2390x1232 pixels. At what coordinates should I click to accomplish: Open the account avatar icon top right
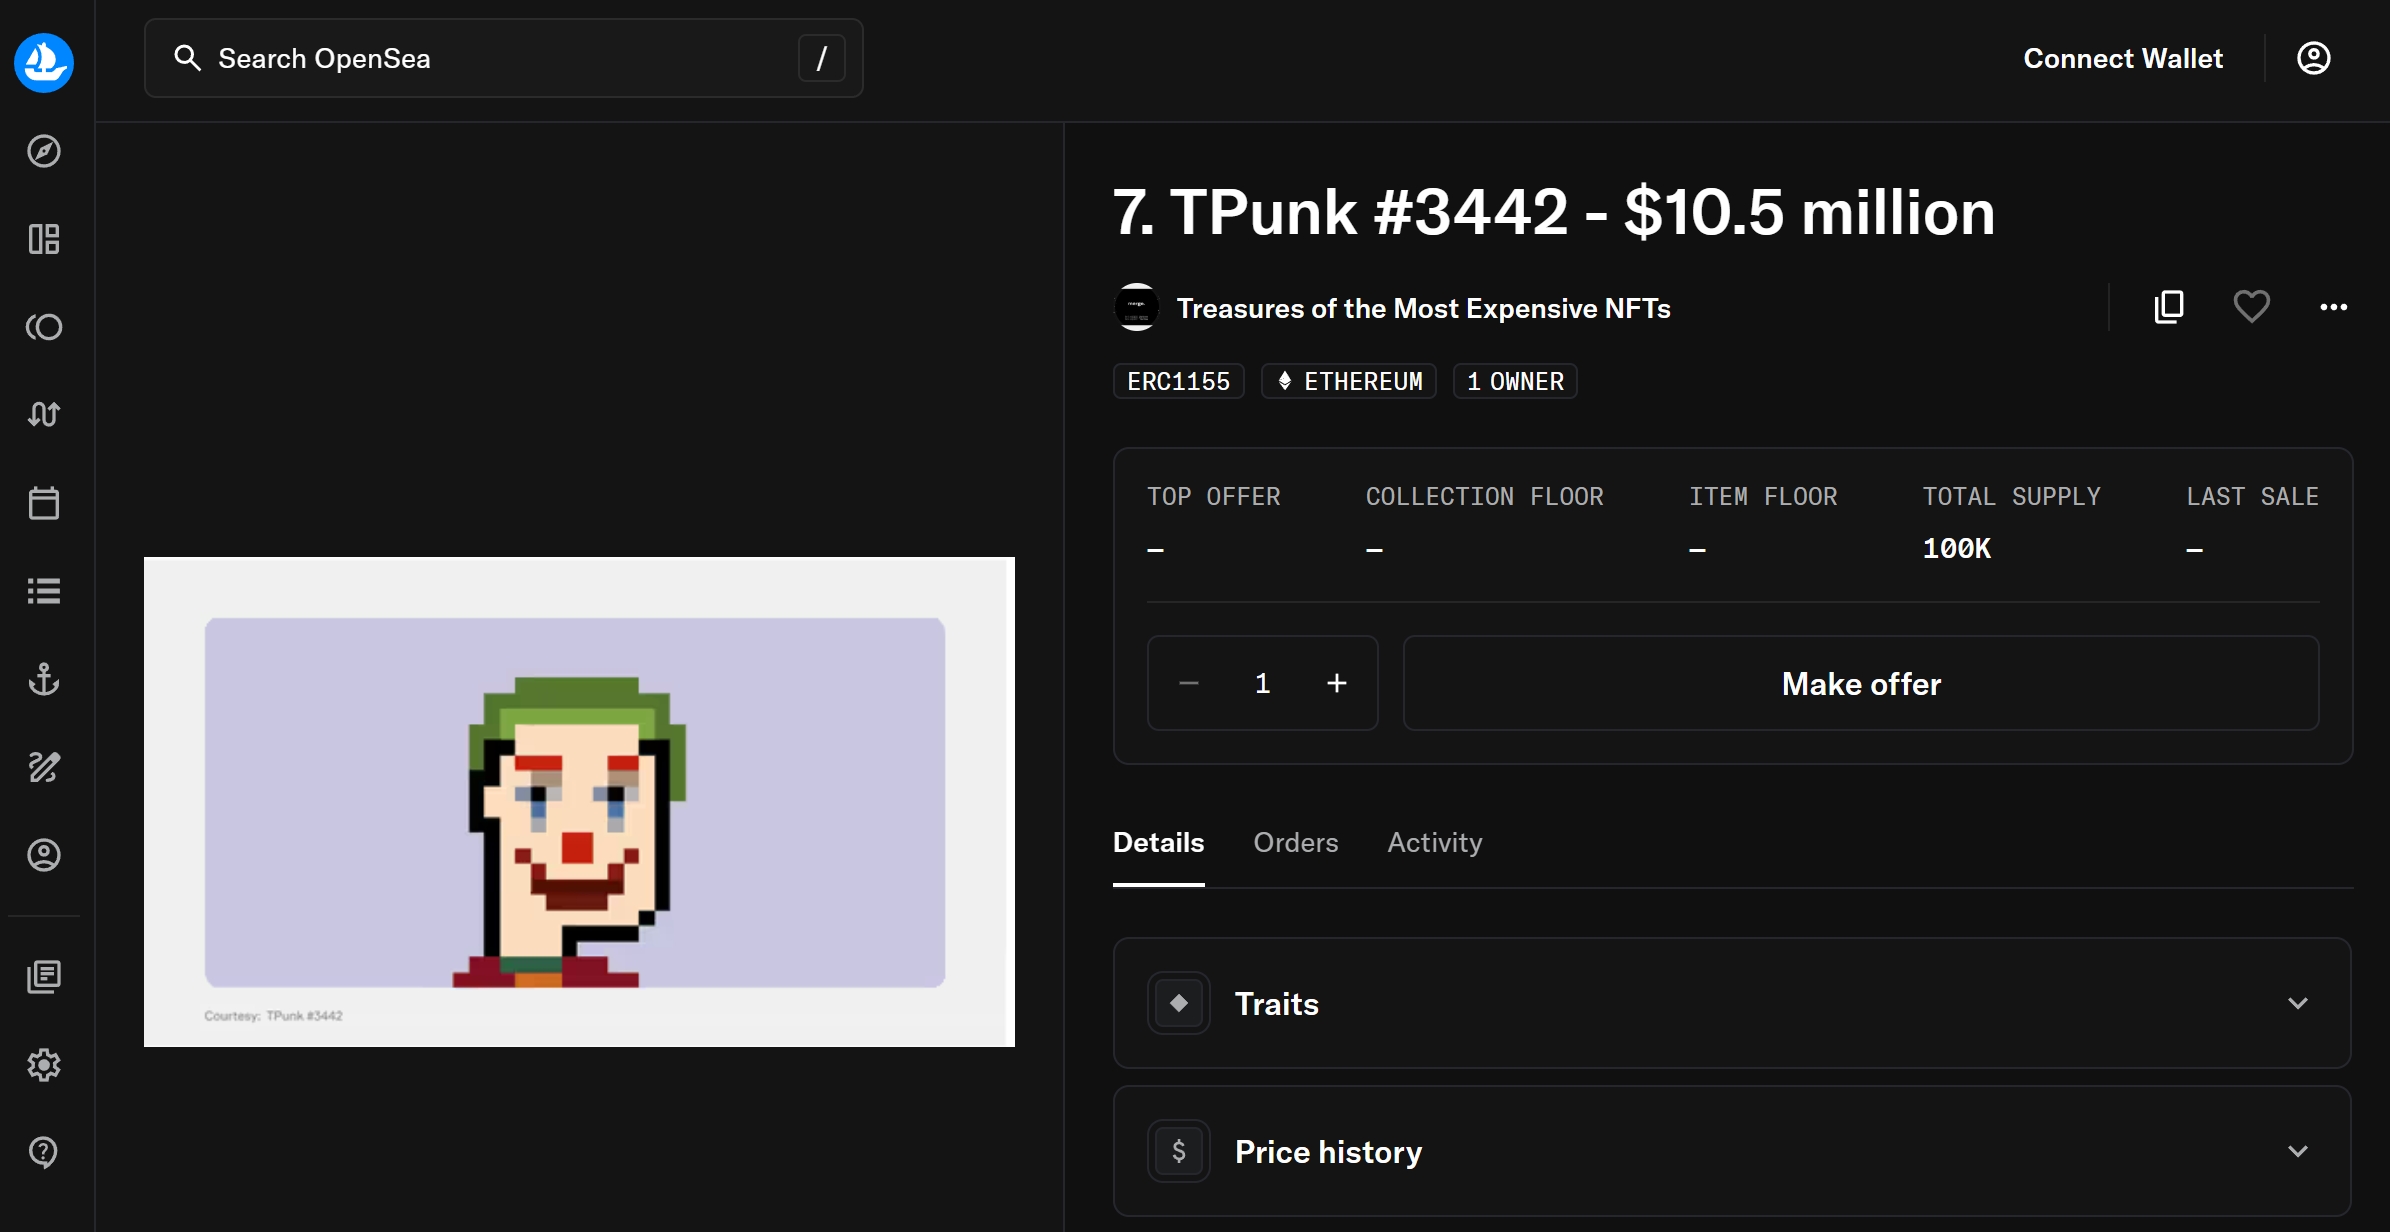2313,58
